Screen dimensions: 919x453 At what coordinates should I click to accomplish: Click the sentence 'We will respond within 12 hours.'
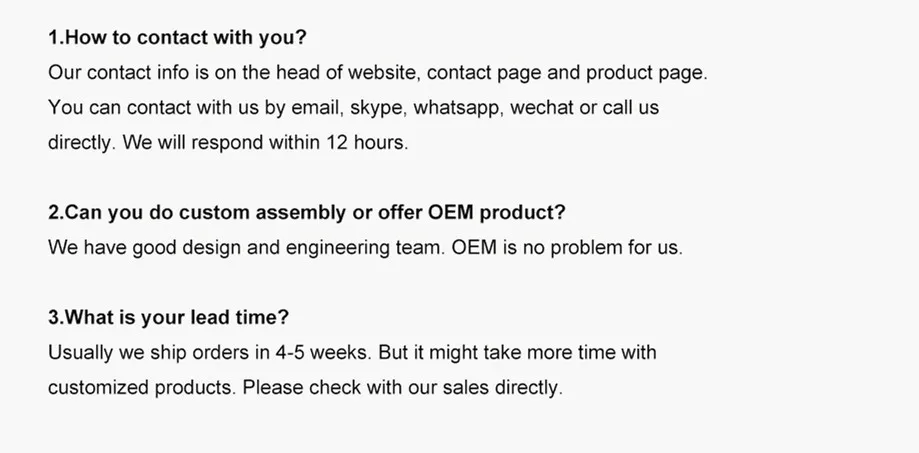(266, 142)
